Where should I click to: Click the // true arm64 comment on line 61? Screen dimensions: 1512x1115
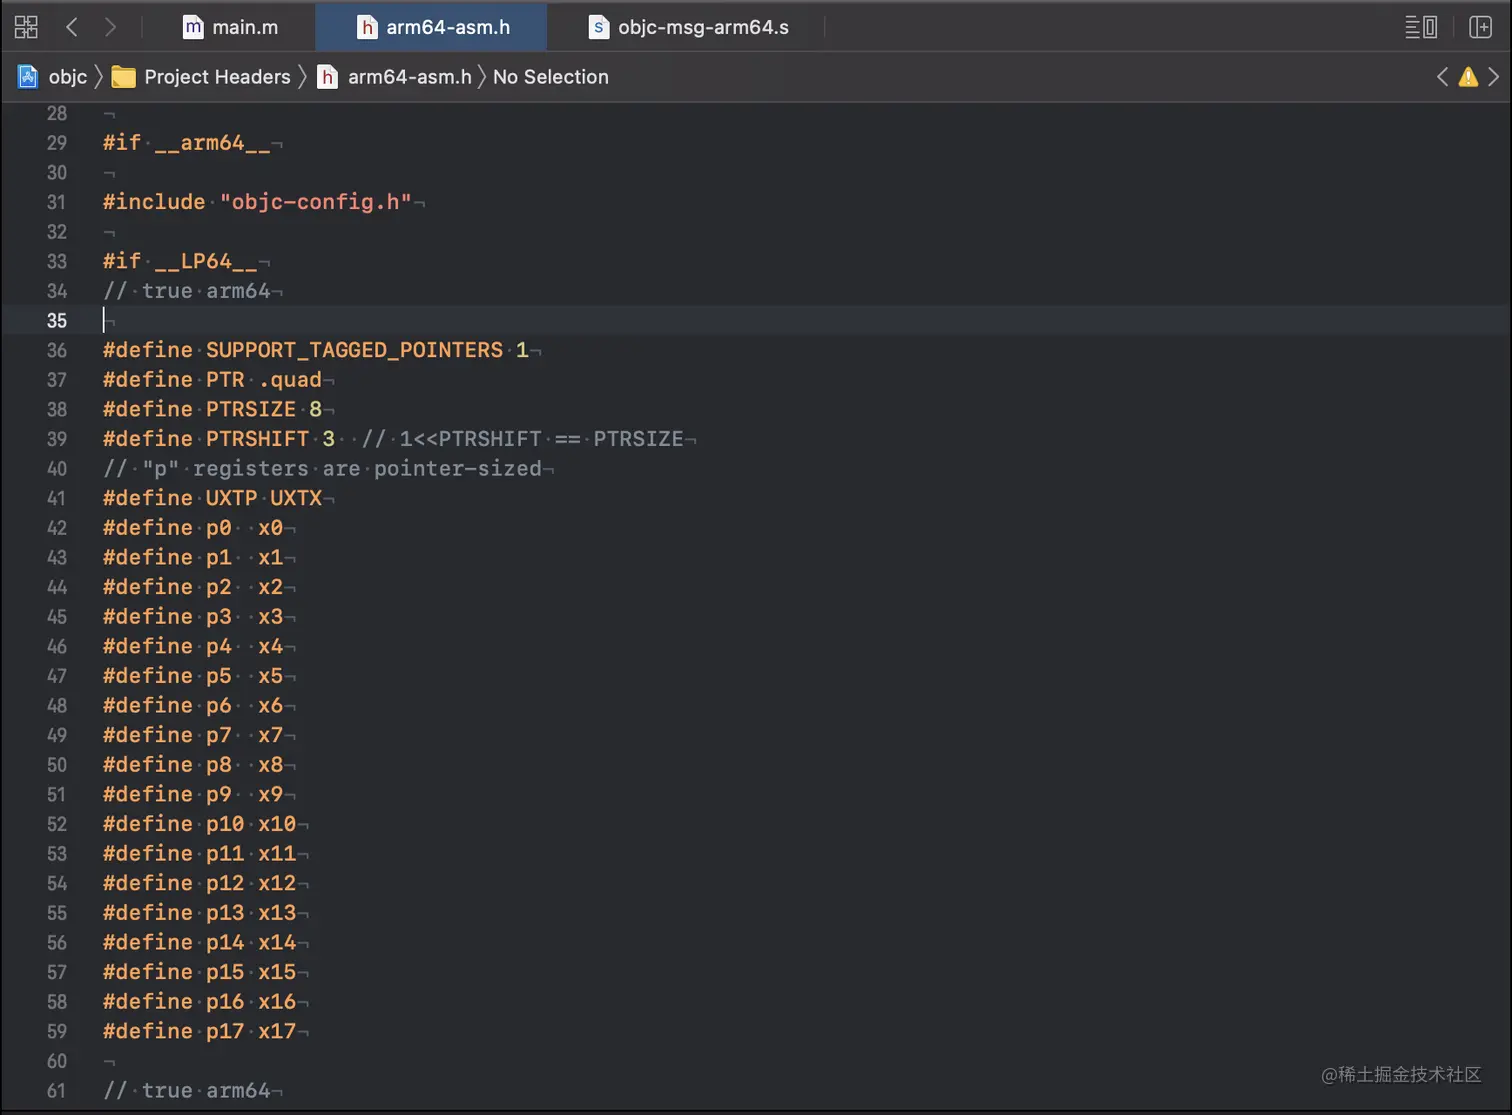tap(186, 1091)
